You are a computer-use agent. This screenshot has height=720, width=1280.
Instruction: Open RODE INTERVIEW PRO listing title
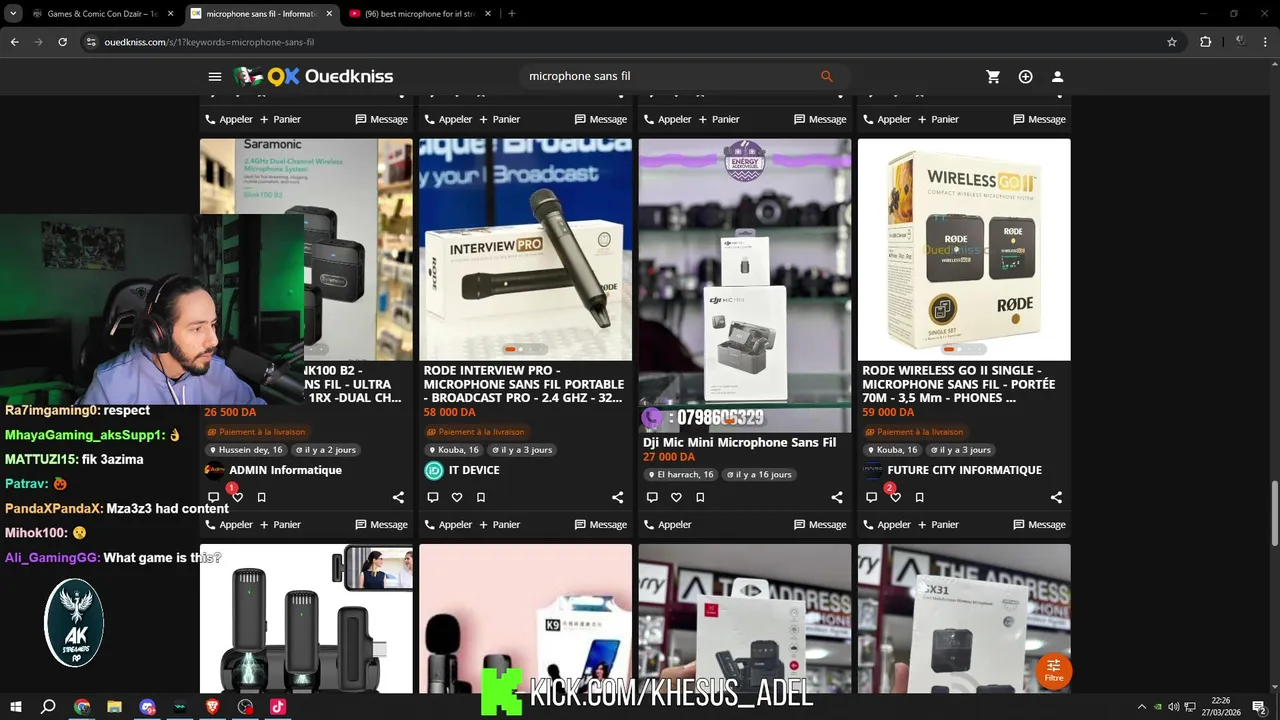pos(524,384)
